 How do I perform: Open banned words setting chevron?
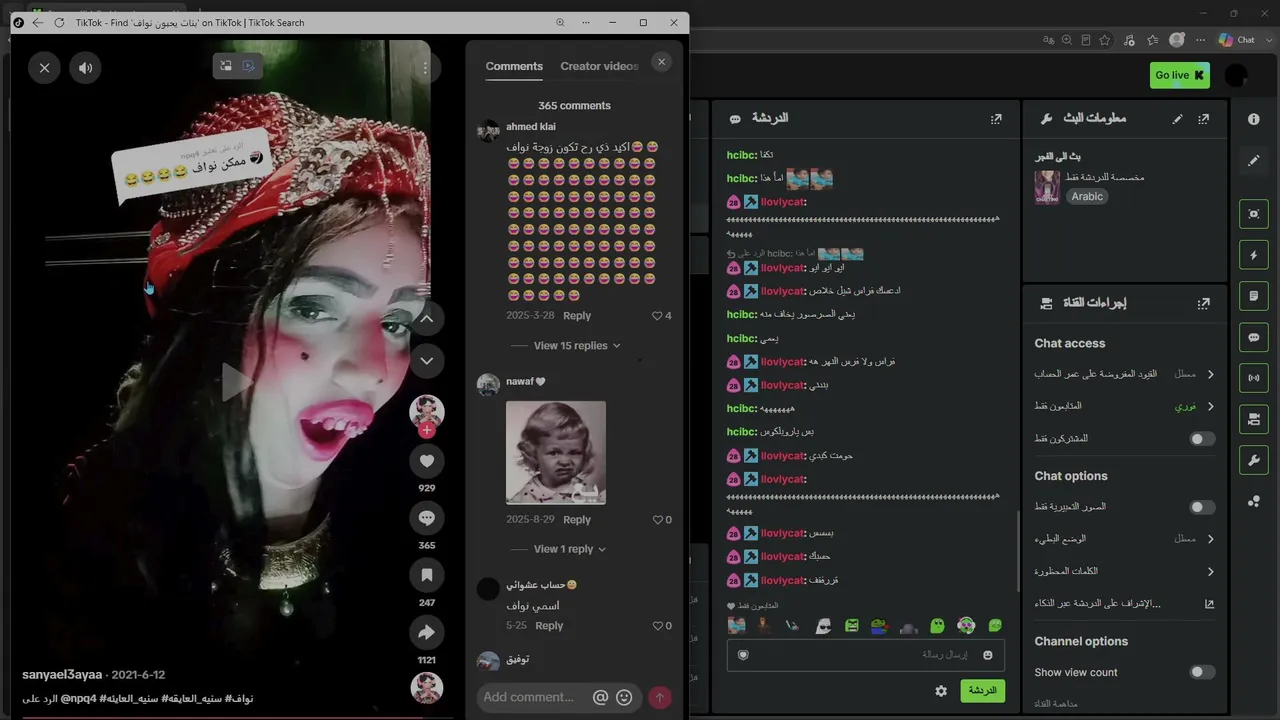click(1210, 571)
